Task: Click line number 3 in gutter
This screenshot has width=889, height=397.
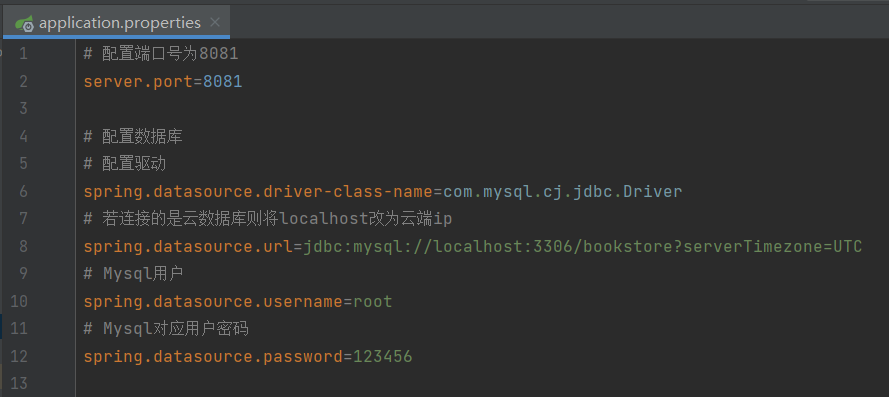Action: (23, 109)
